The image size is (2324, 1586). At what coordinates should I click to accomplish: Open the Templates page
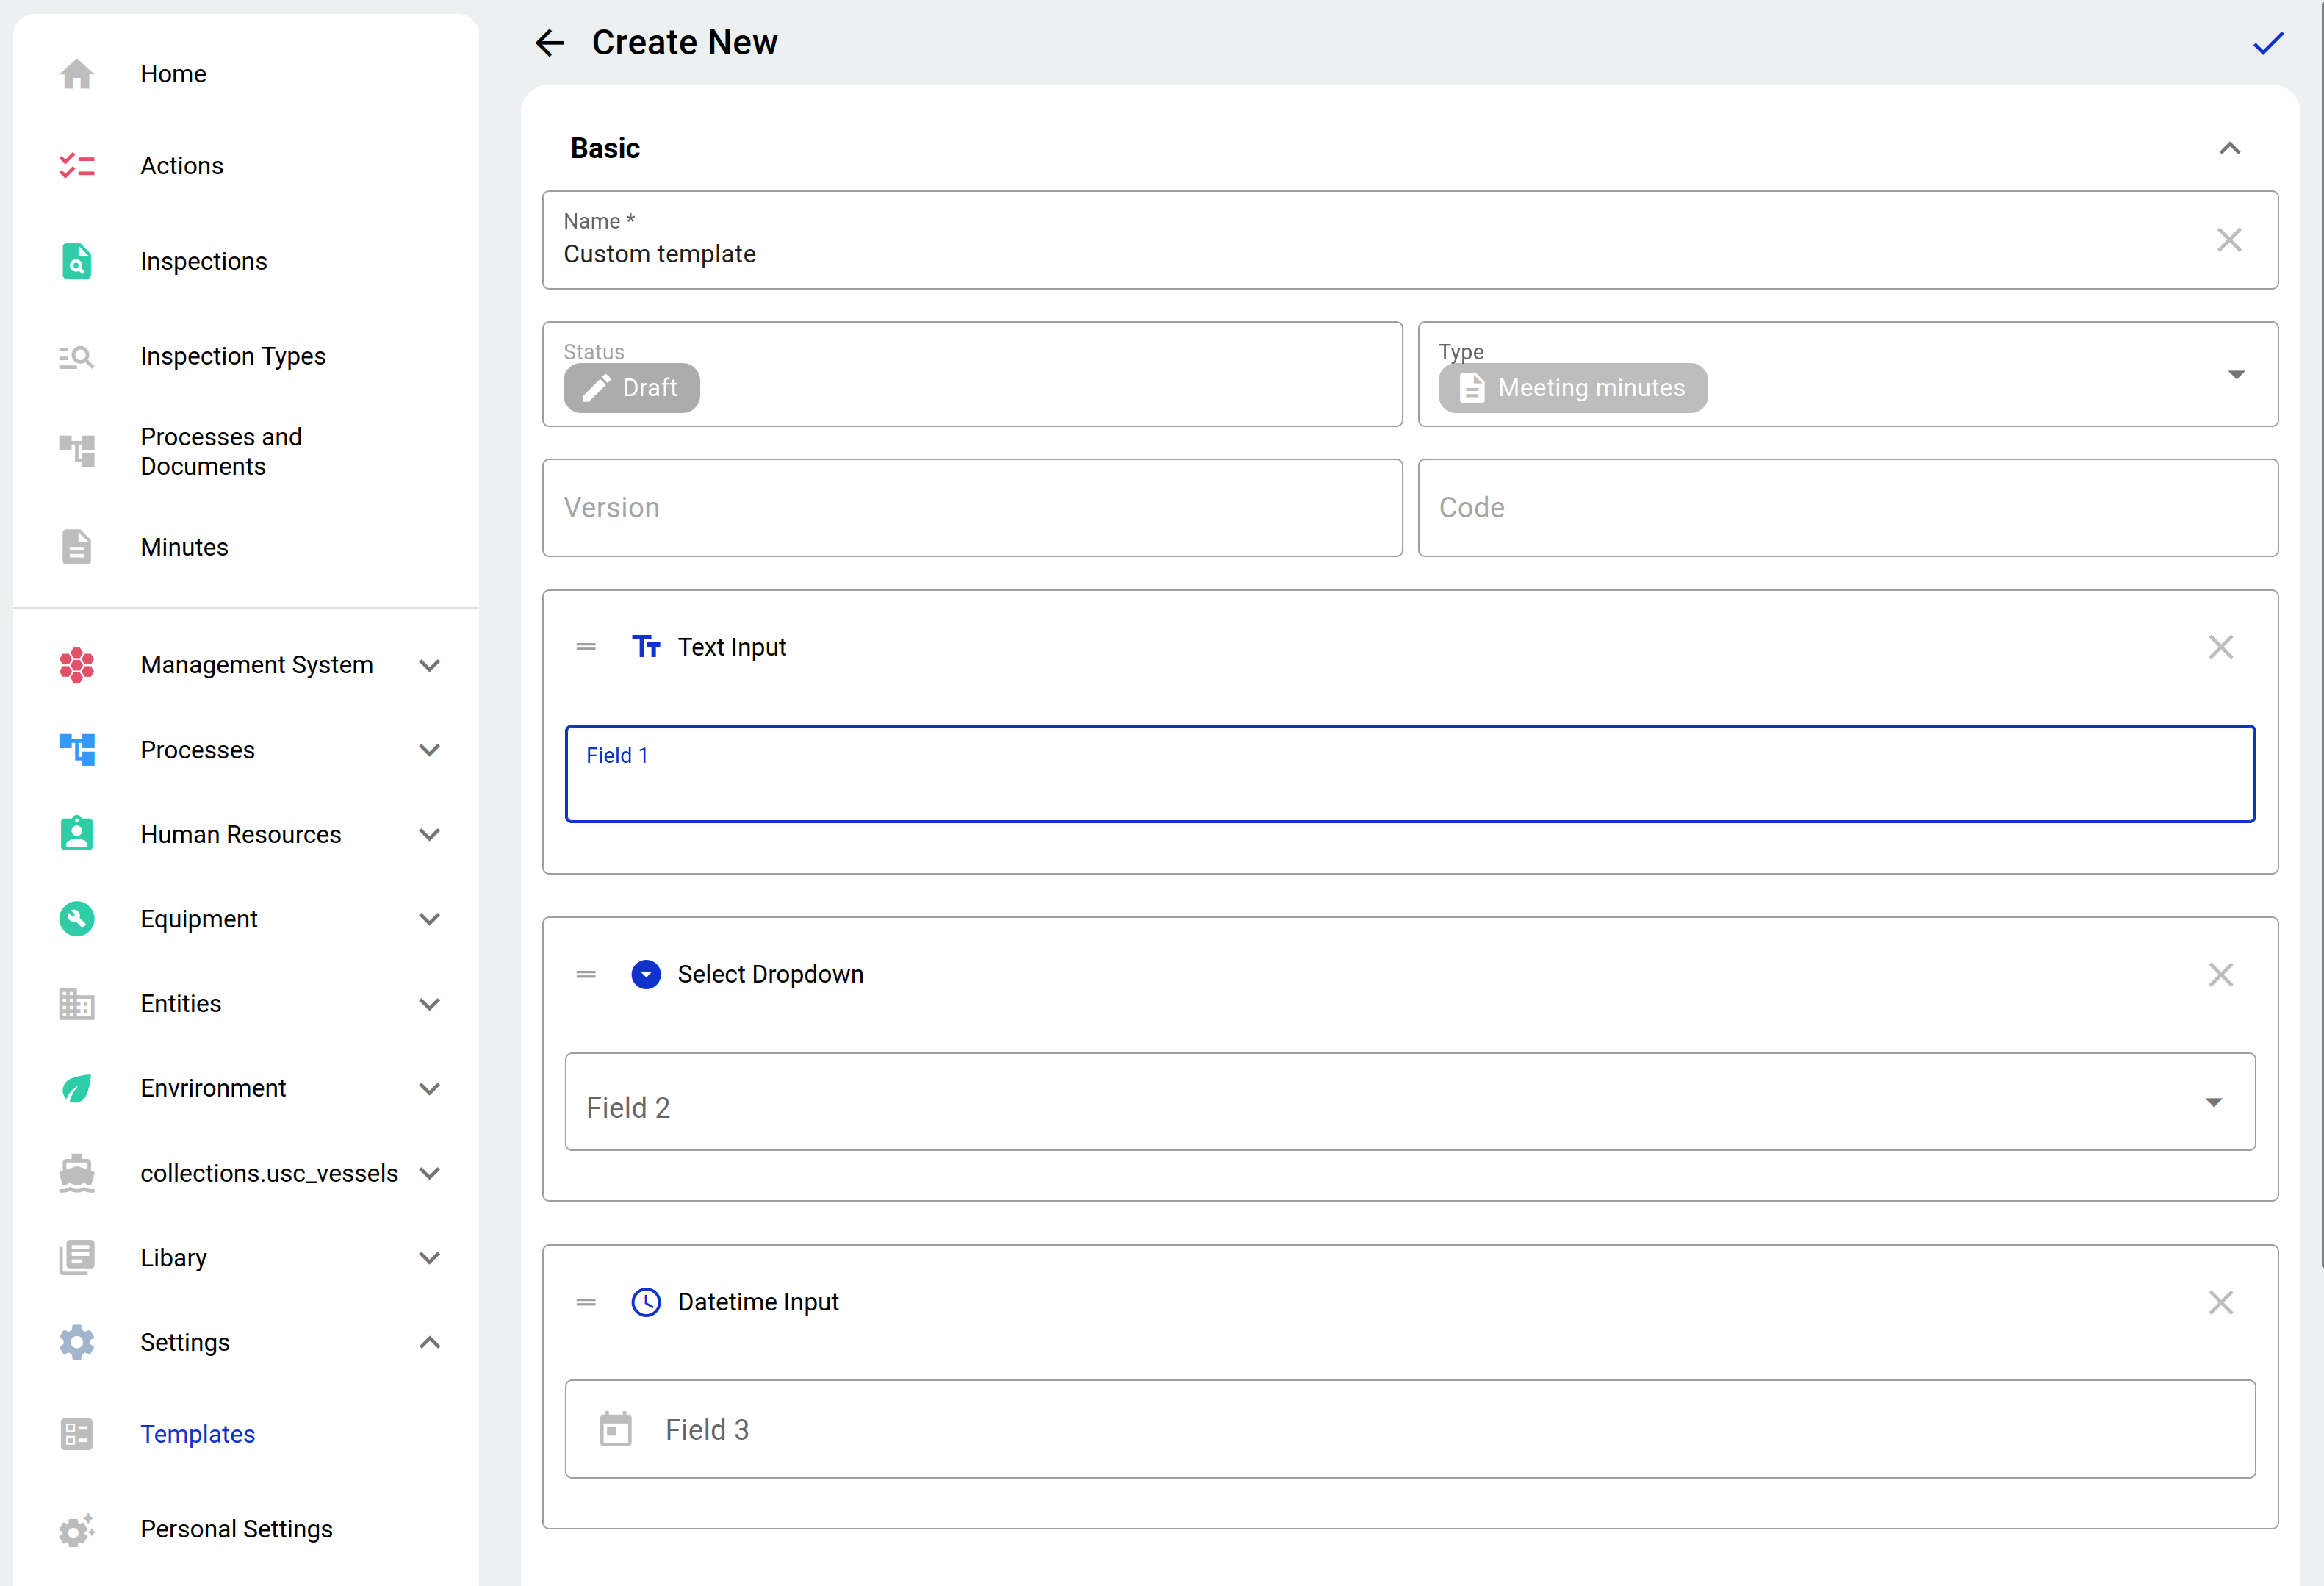(198, 1434)
